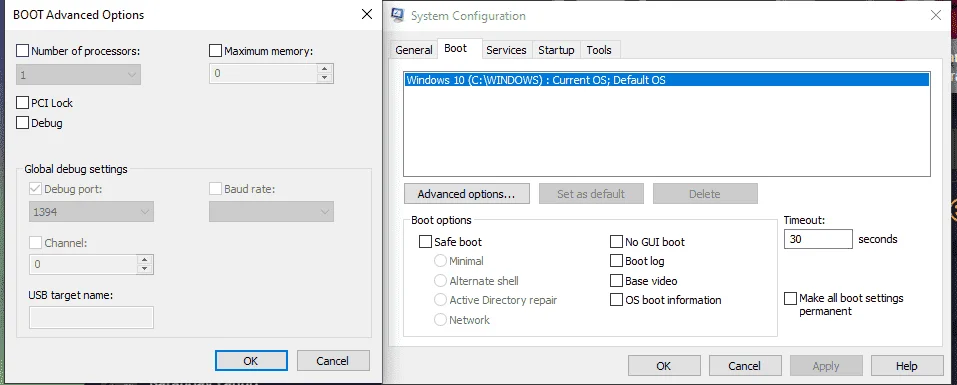957x385 pixels.
Task: Toggle the Baud rate checkbox
Action: [x=215, y=189]
